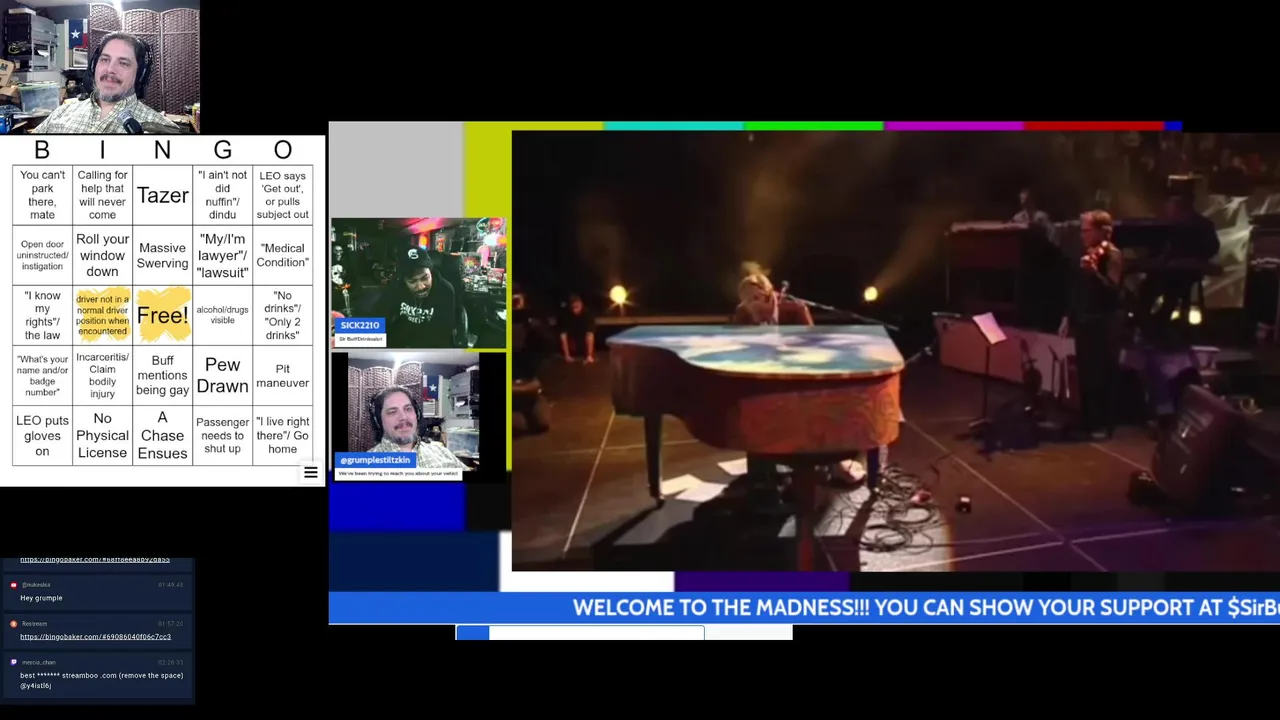Mark 'You can't park there, mate' square
This screenshot has width=1280, height=720.
(x=42, y=195)
